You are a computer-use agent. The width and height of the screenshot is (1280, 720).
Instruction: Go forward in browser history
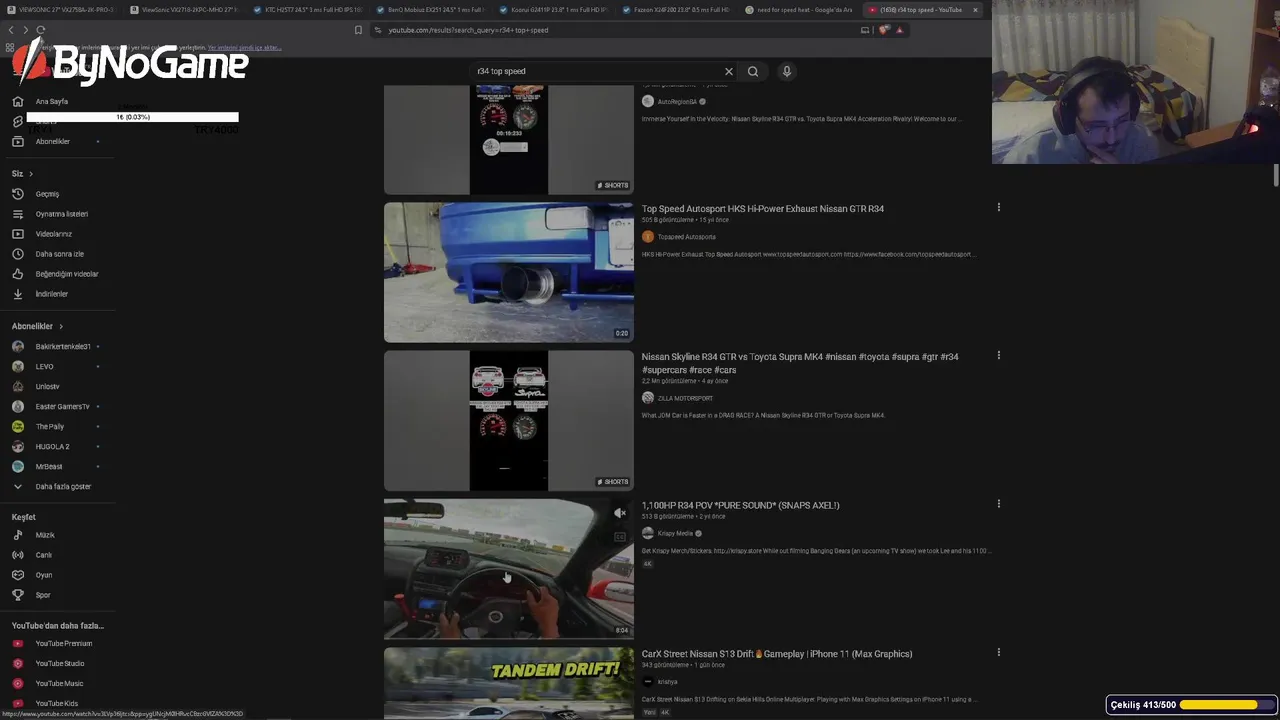tap(25, 30)
